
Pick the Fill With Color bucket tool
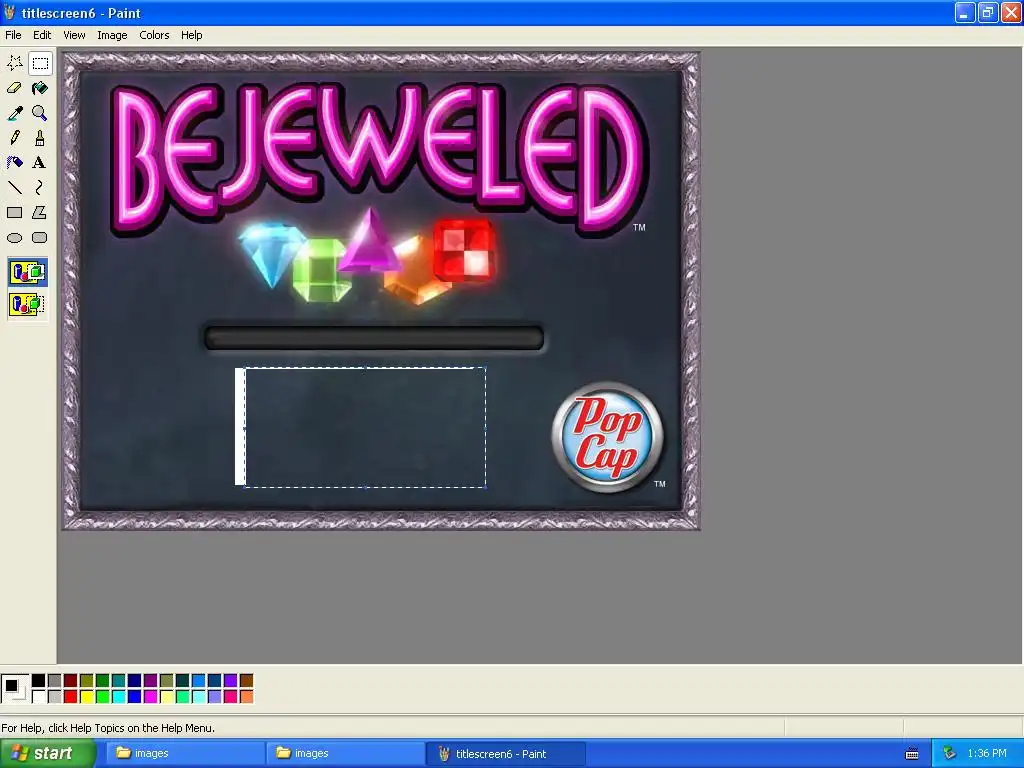coord(40,88)
